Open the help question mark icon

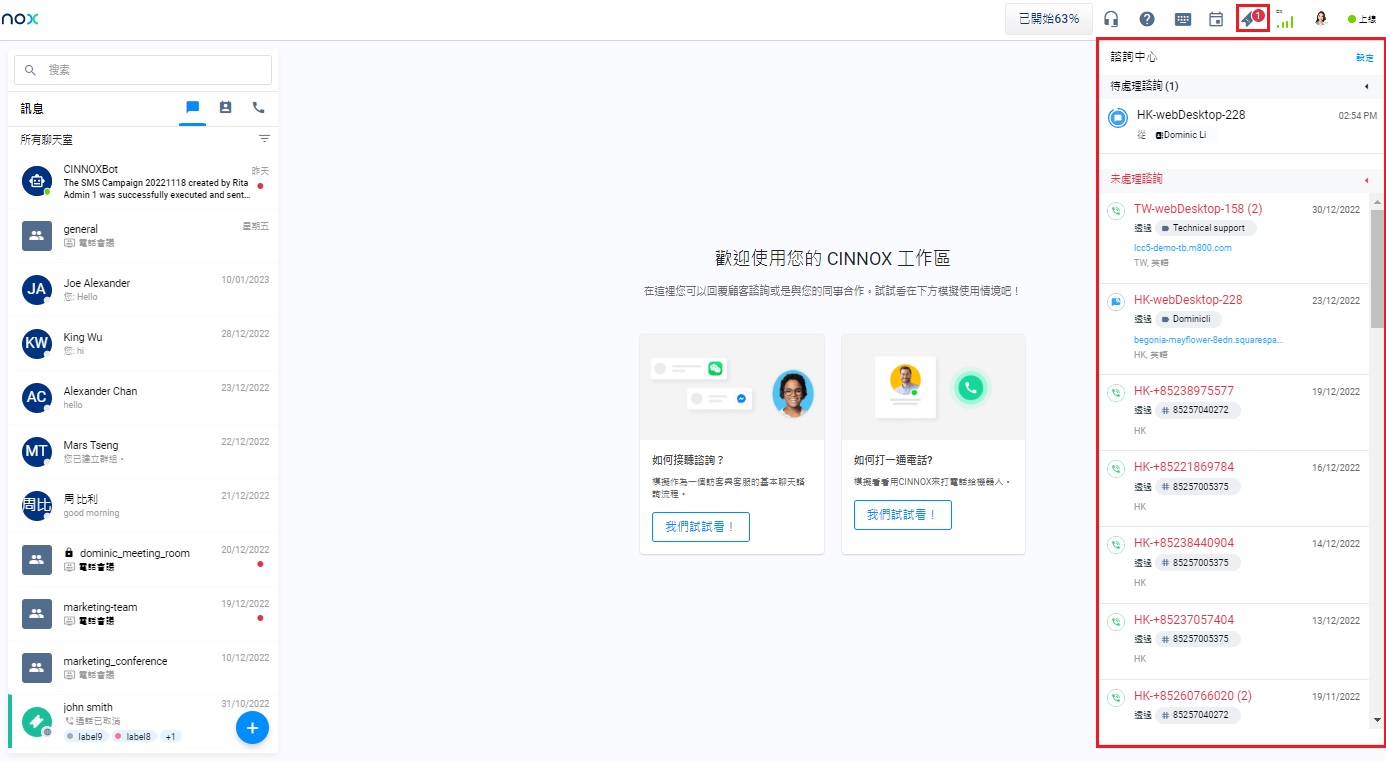(1147, 19)
